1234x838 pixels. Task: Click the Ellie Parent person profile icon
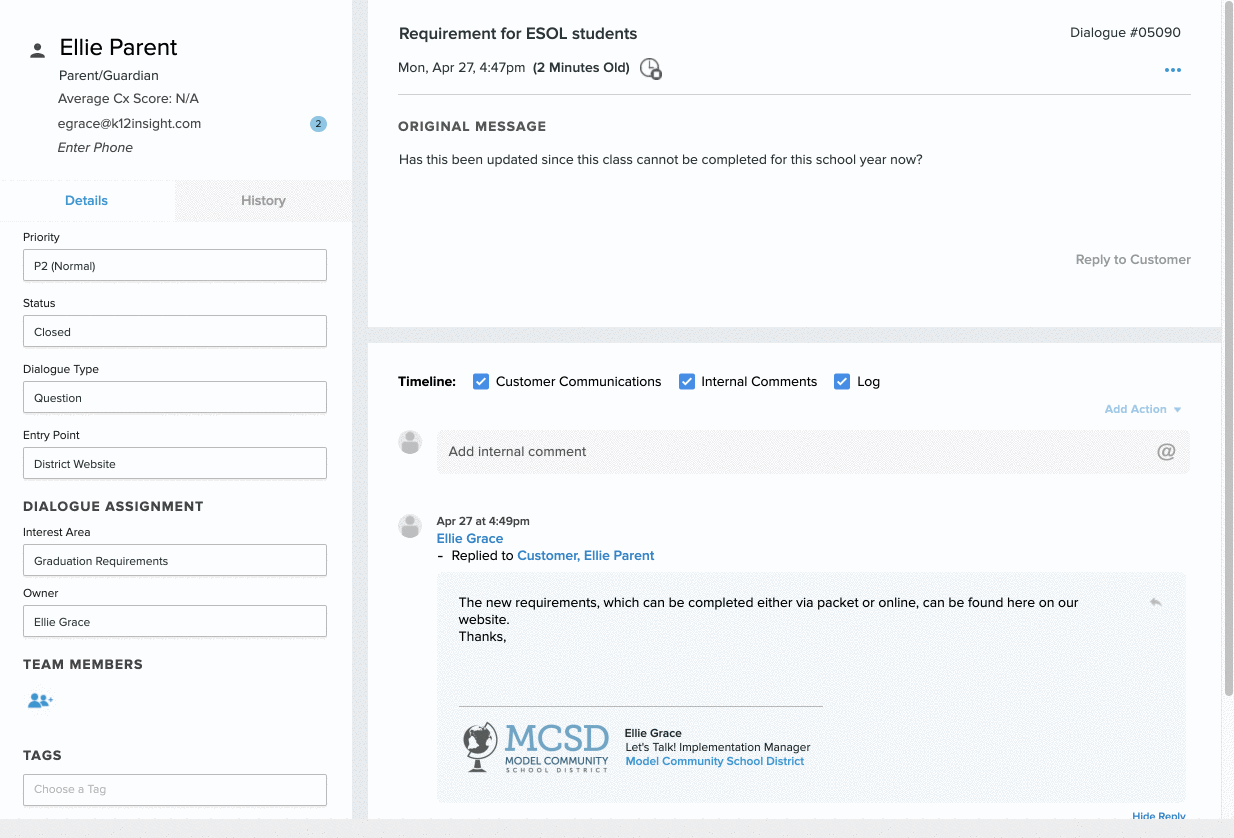(38, 50)
